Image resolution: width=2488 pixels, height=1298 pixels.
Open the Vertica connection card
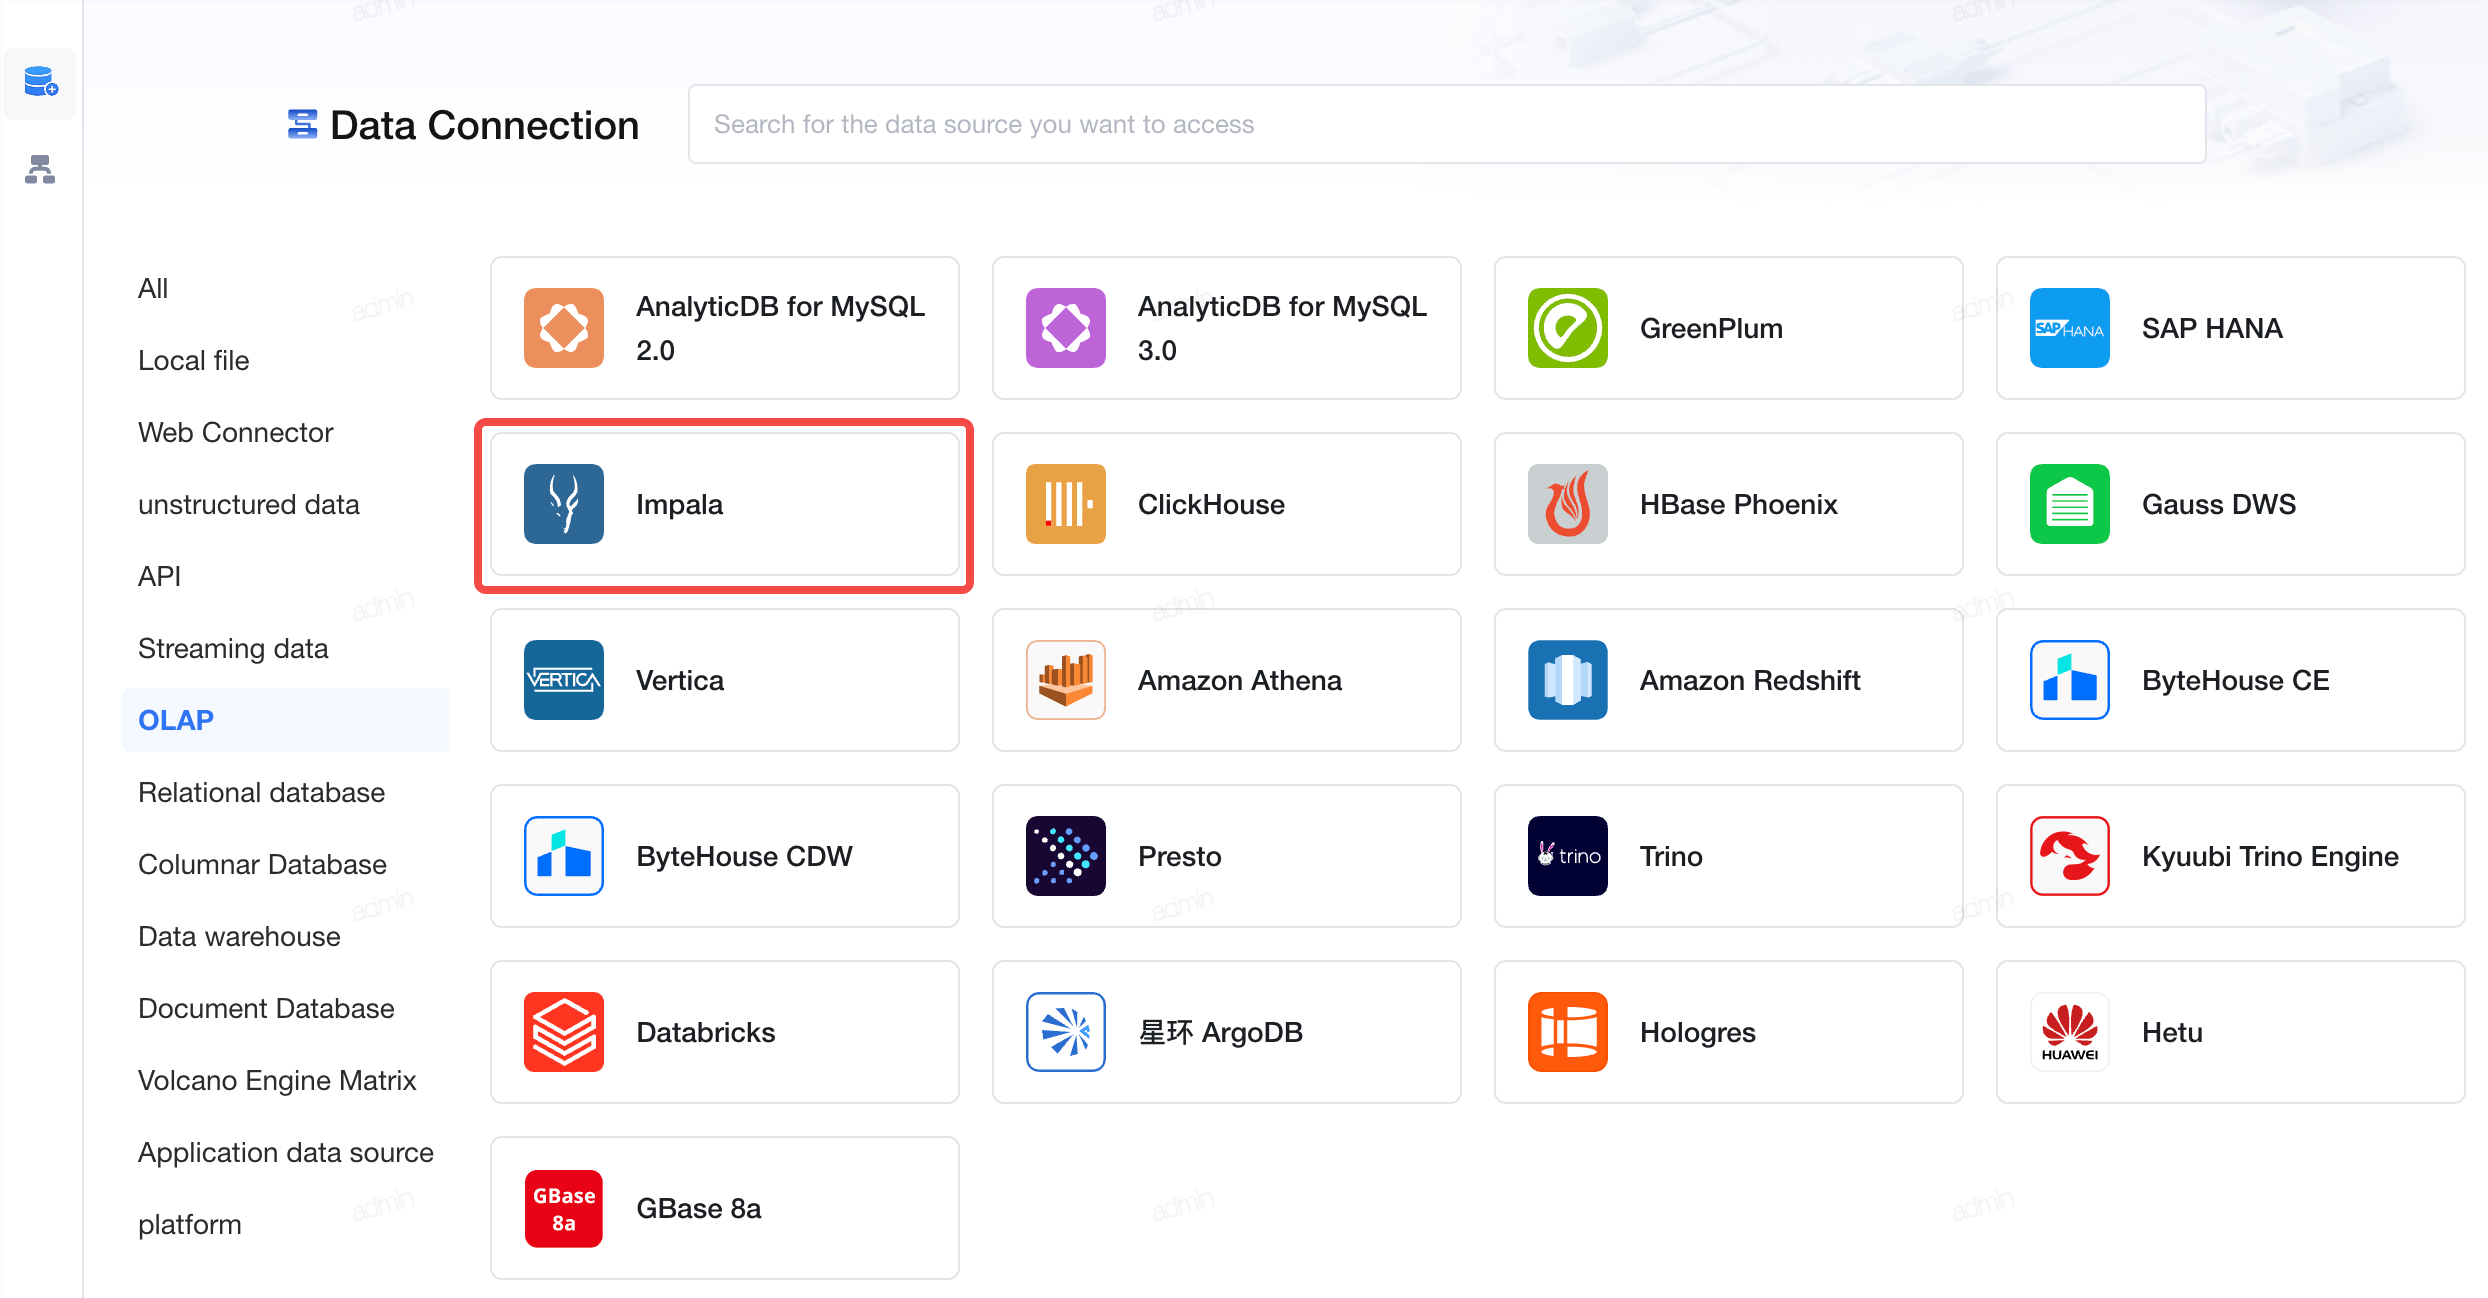coord(725,680)
